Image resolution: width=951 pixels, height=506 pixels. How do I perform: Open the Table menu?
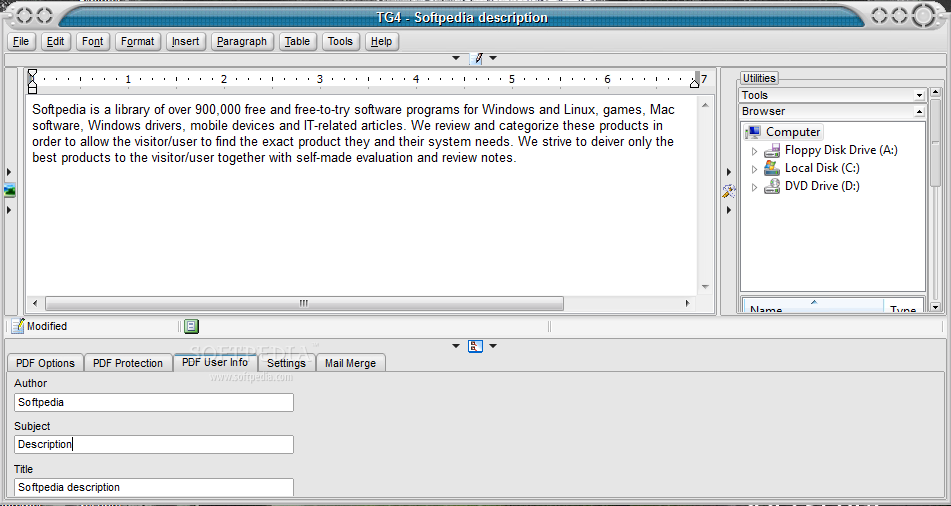click(297, 41)
